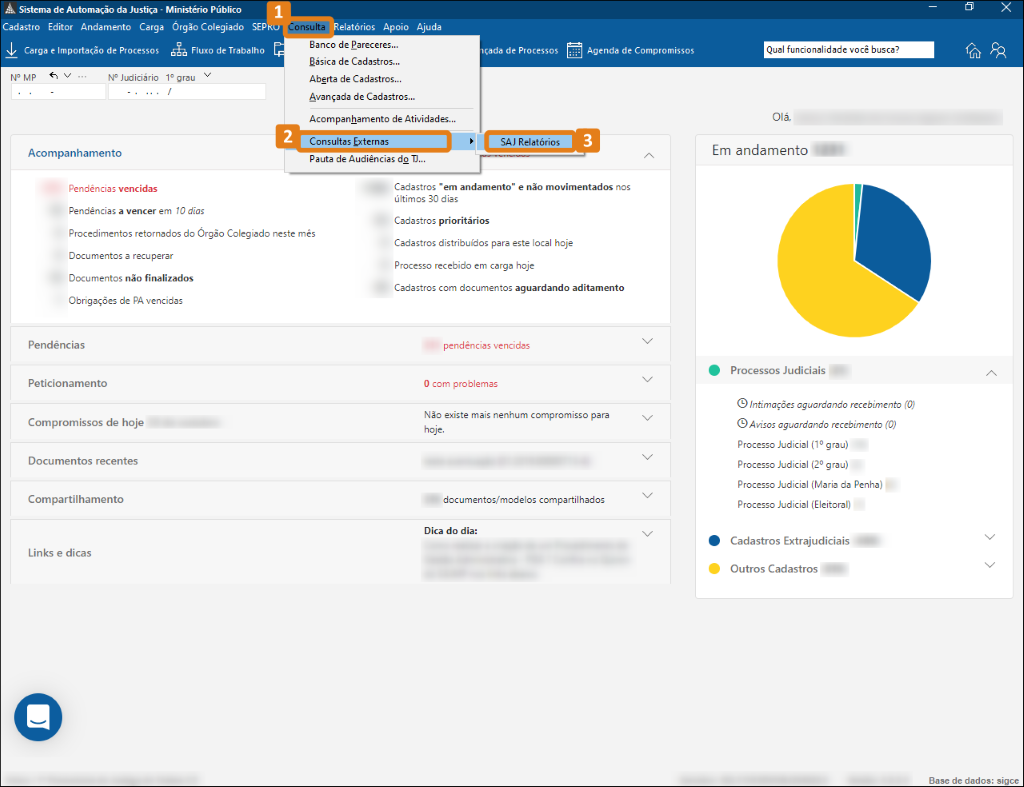Open Procedimentos retornados do Órgão Colegiado link
This screenshot has height=787, width=1024.
coord(192,233)
